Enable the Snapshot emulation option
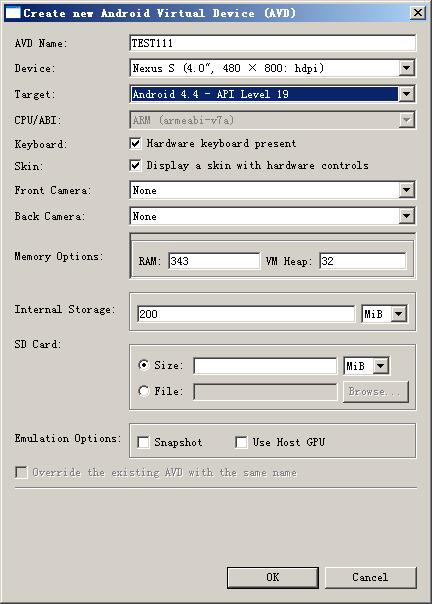432x604 pixels. pos(143,442)
